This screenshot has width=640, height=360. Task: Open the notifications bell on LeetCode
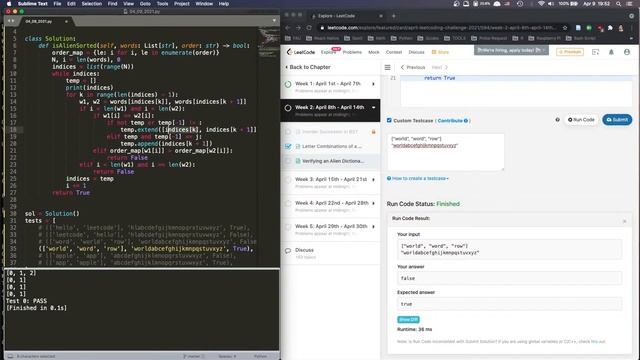tap(611, 52)
